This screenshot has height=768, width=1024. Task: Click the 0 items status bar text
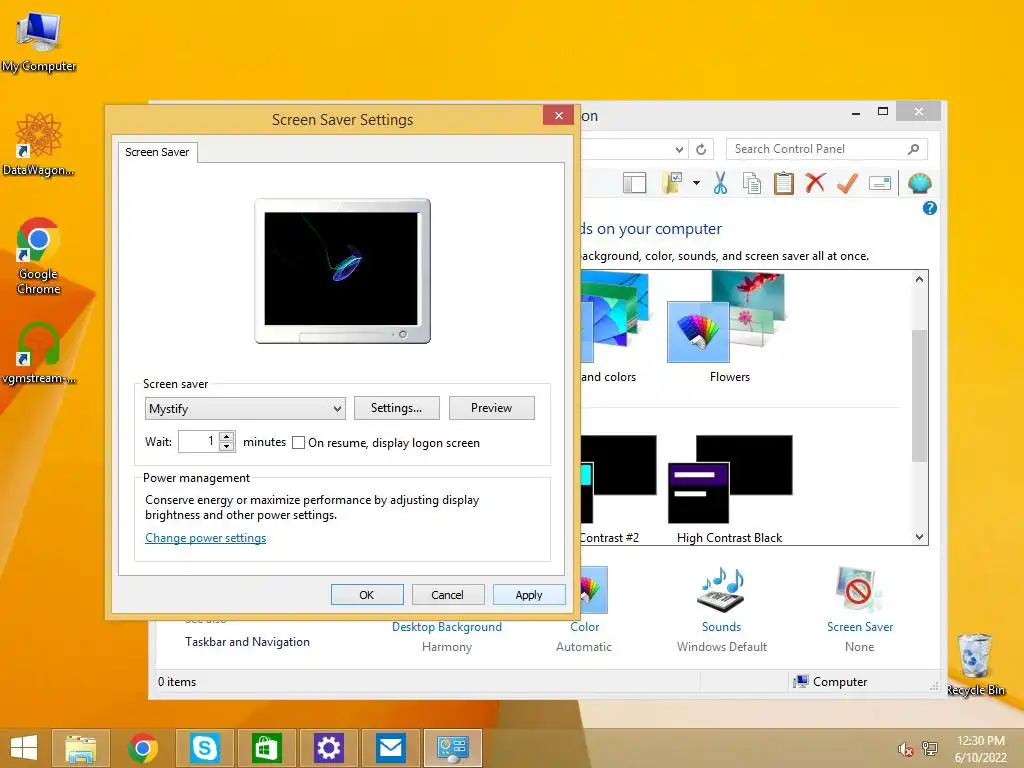click(x=176, y=682)
